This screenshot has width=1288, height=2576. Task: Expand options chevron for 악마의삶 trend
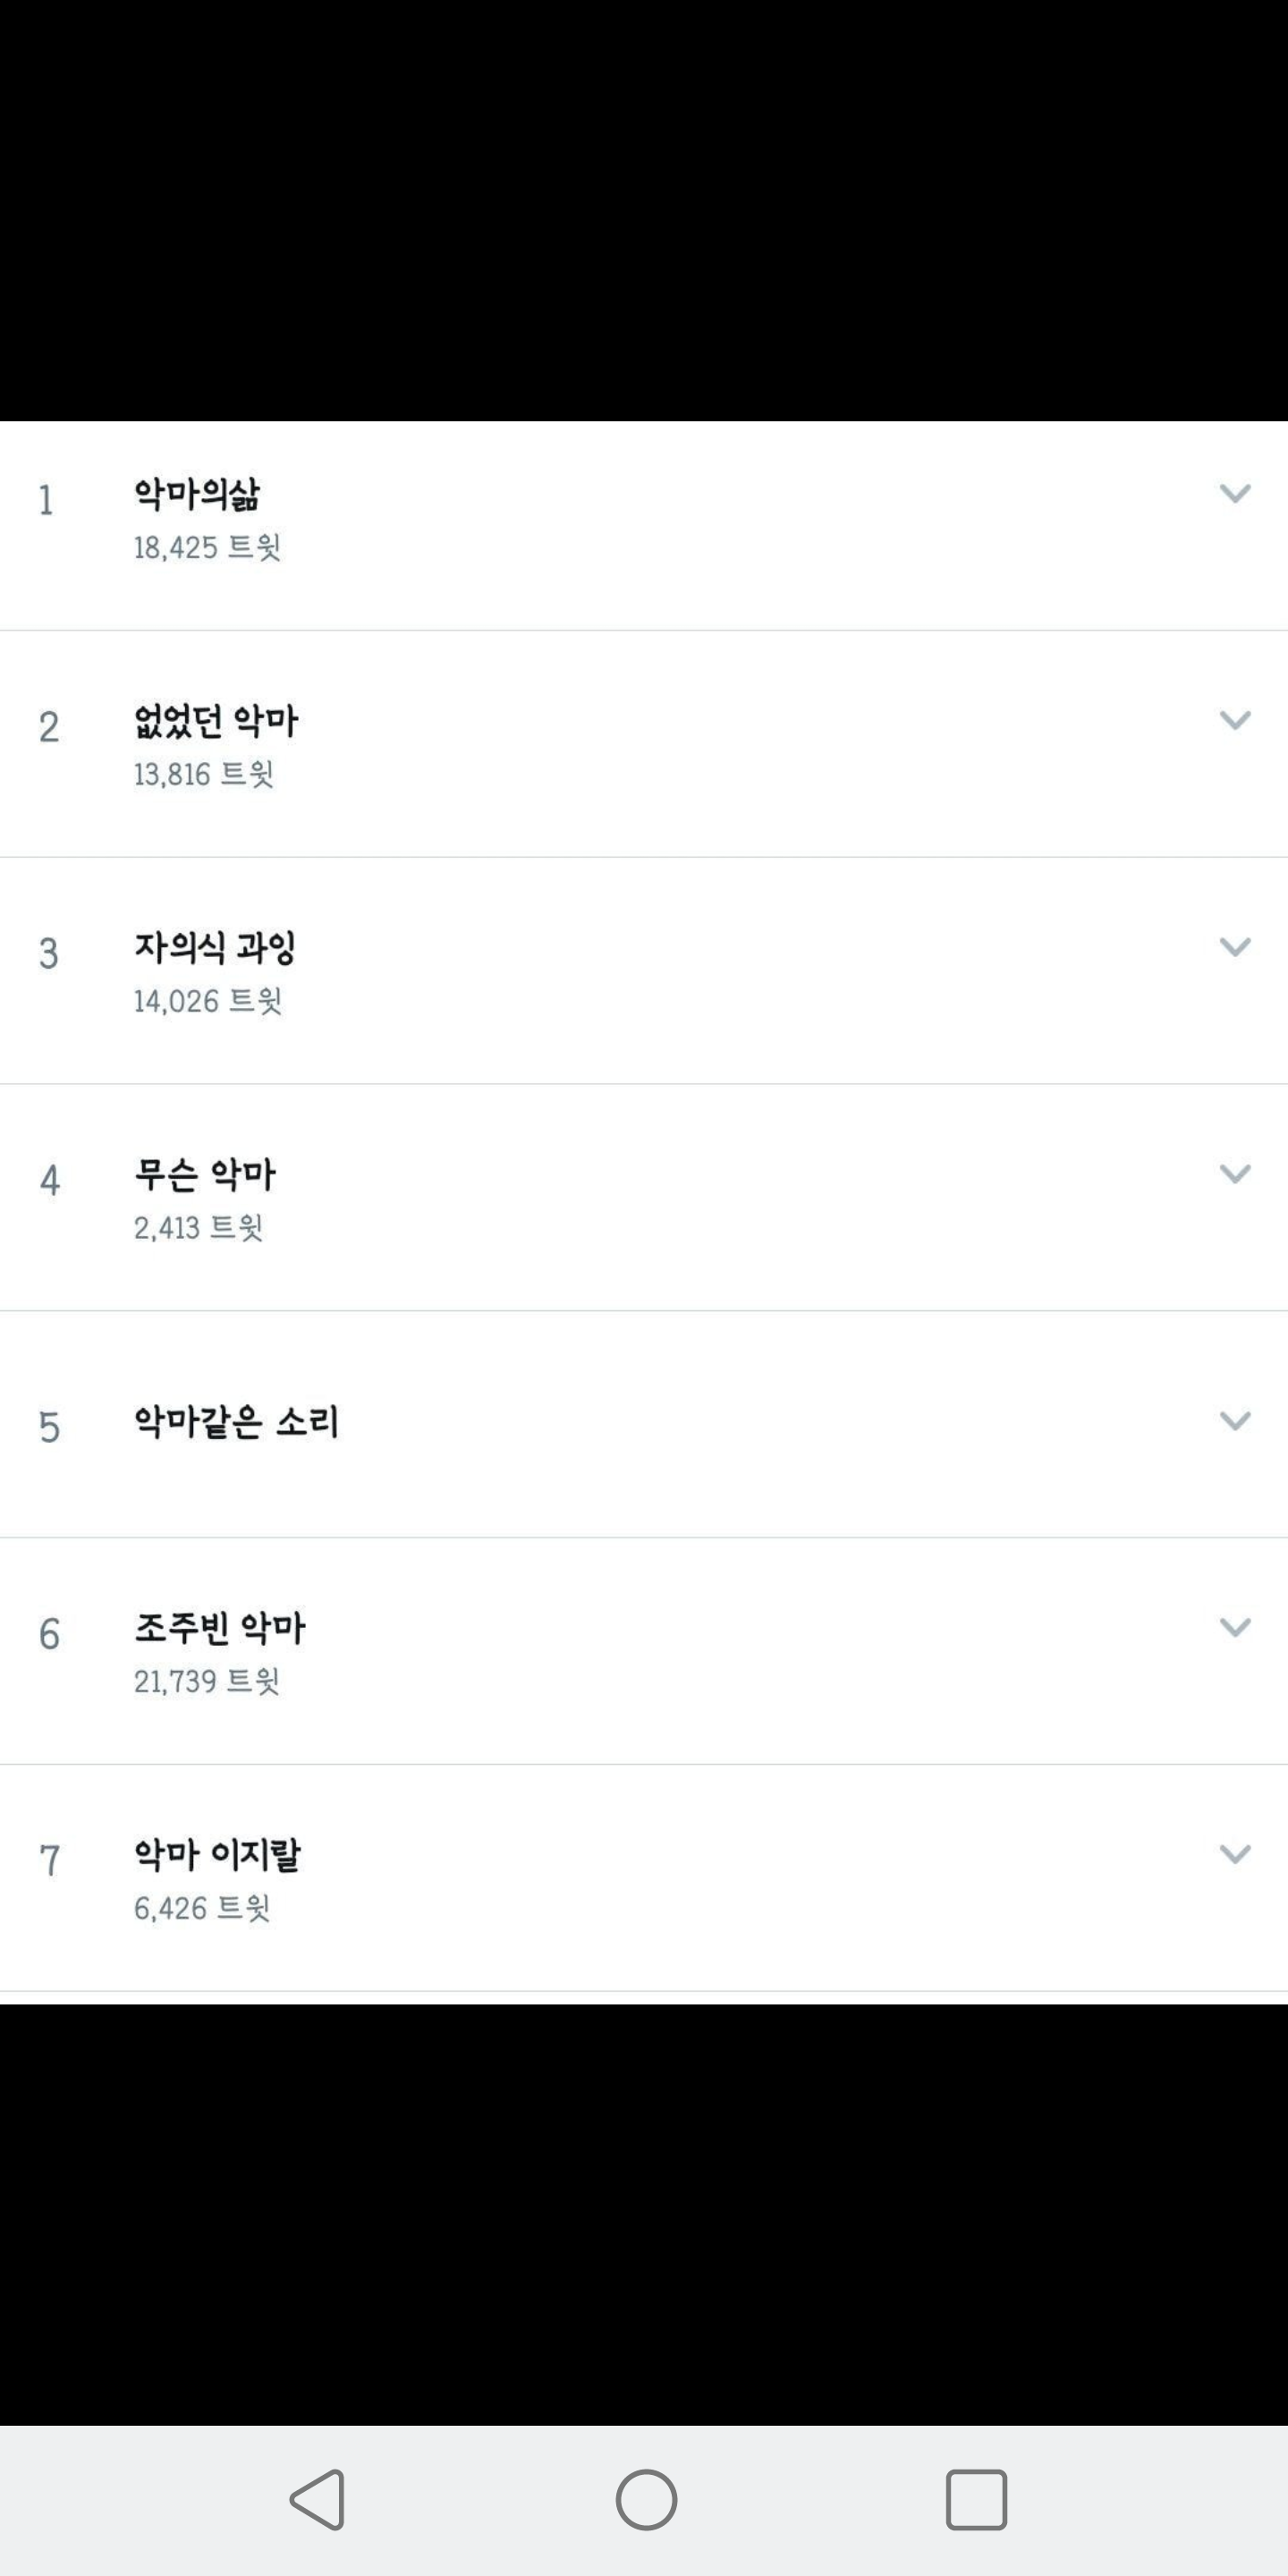[1235, 493]
